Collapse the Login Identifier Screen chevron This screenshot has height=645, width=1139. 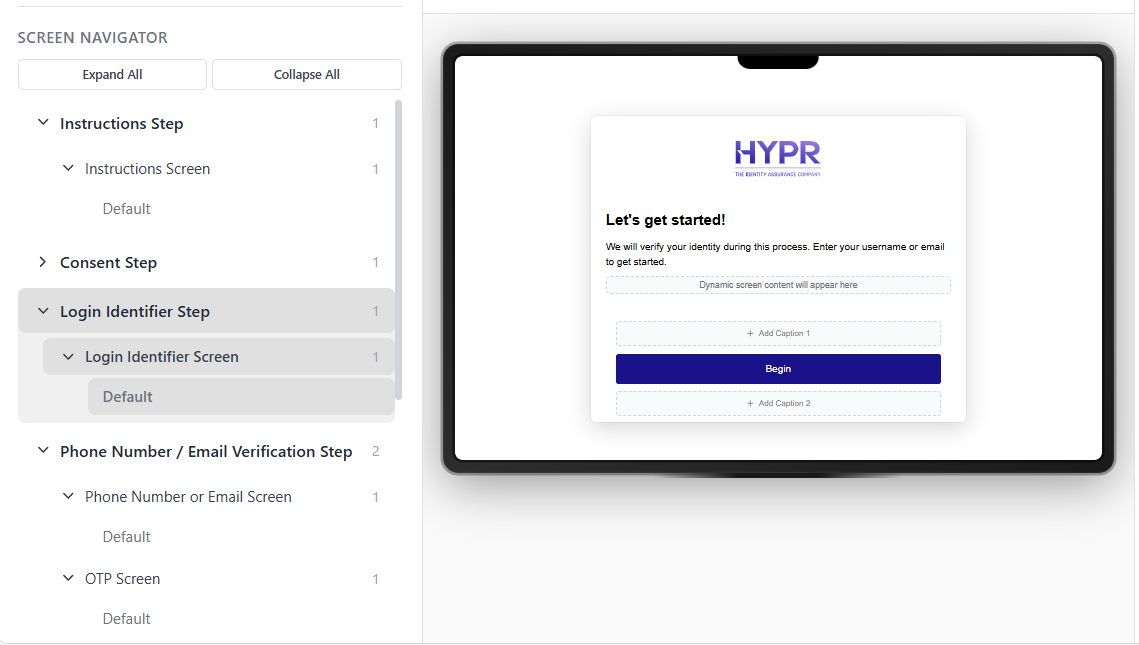pos(68,357)
